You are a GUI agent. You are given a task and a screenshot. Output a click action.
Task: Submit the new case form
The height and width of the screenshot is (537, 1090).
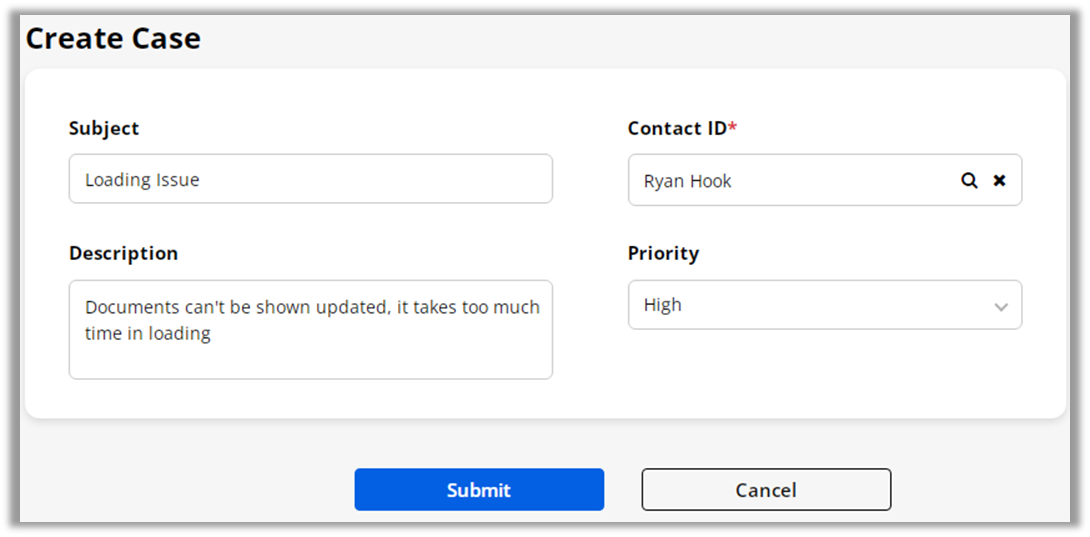(479, 490)
